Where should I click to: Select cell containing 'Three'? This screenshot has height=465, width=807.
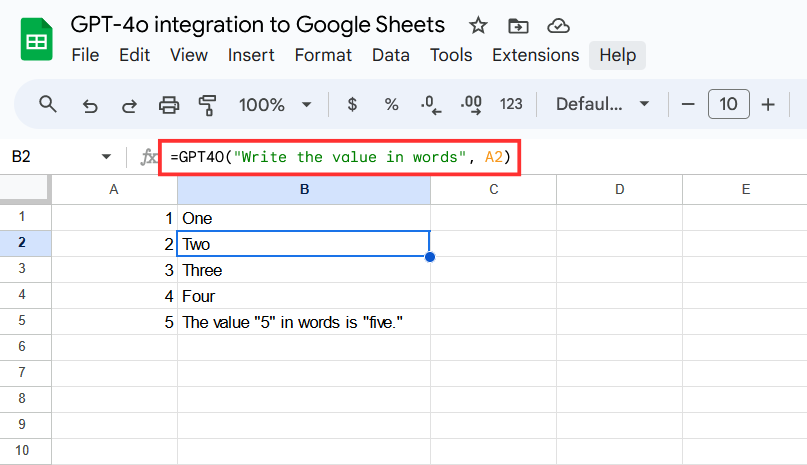[304, 270]
